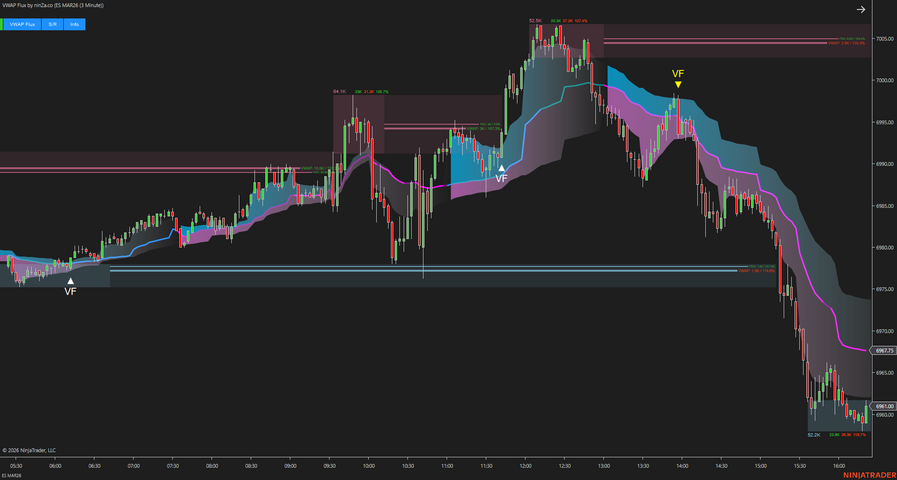897x480 pixels.
Task: Click the 52.2K volume label at bottom right
Action: point(814,435)
